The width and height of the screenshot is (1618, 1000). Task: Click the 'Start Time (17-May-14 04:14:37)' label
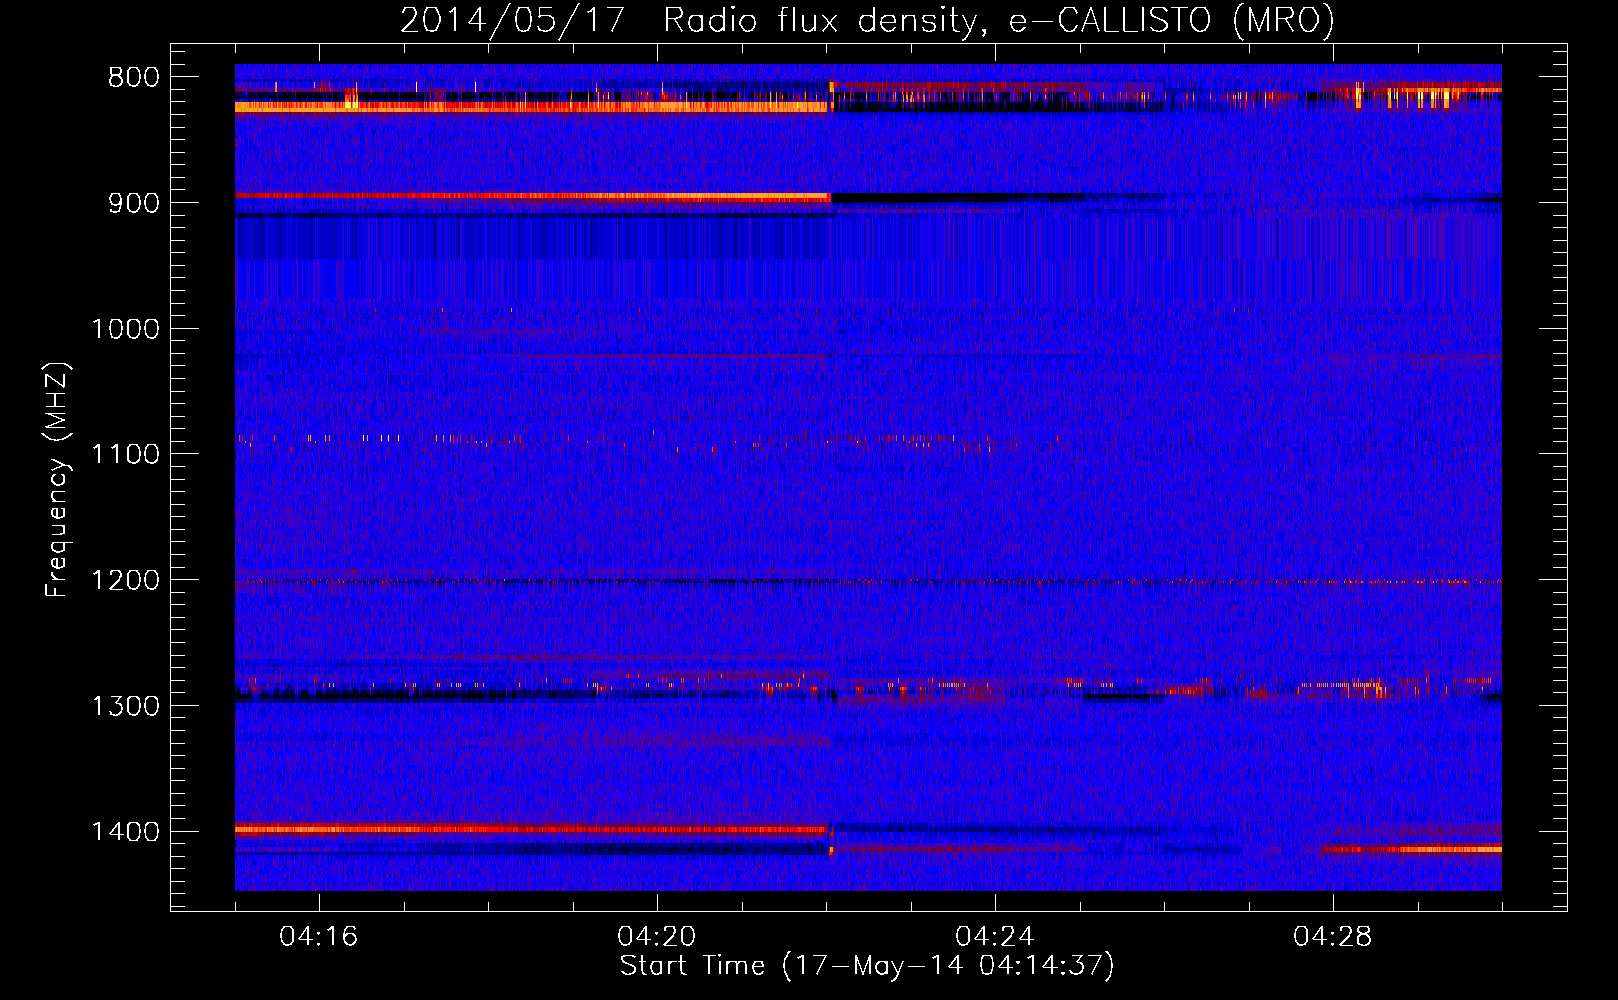point(867,966)
